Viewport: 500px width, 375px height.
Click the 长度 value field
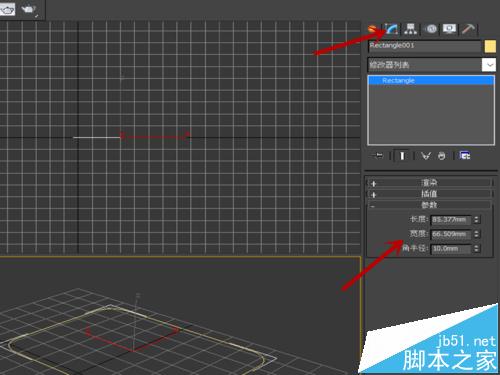451,220
